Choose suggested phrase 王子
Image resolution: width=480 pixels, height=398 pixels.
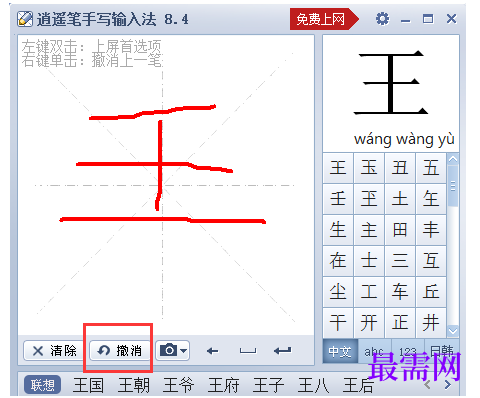tap(268, 385)
